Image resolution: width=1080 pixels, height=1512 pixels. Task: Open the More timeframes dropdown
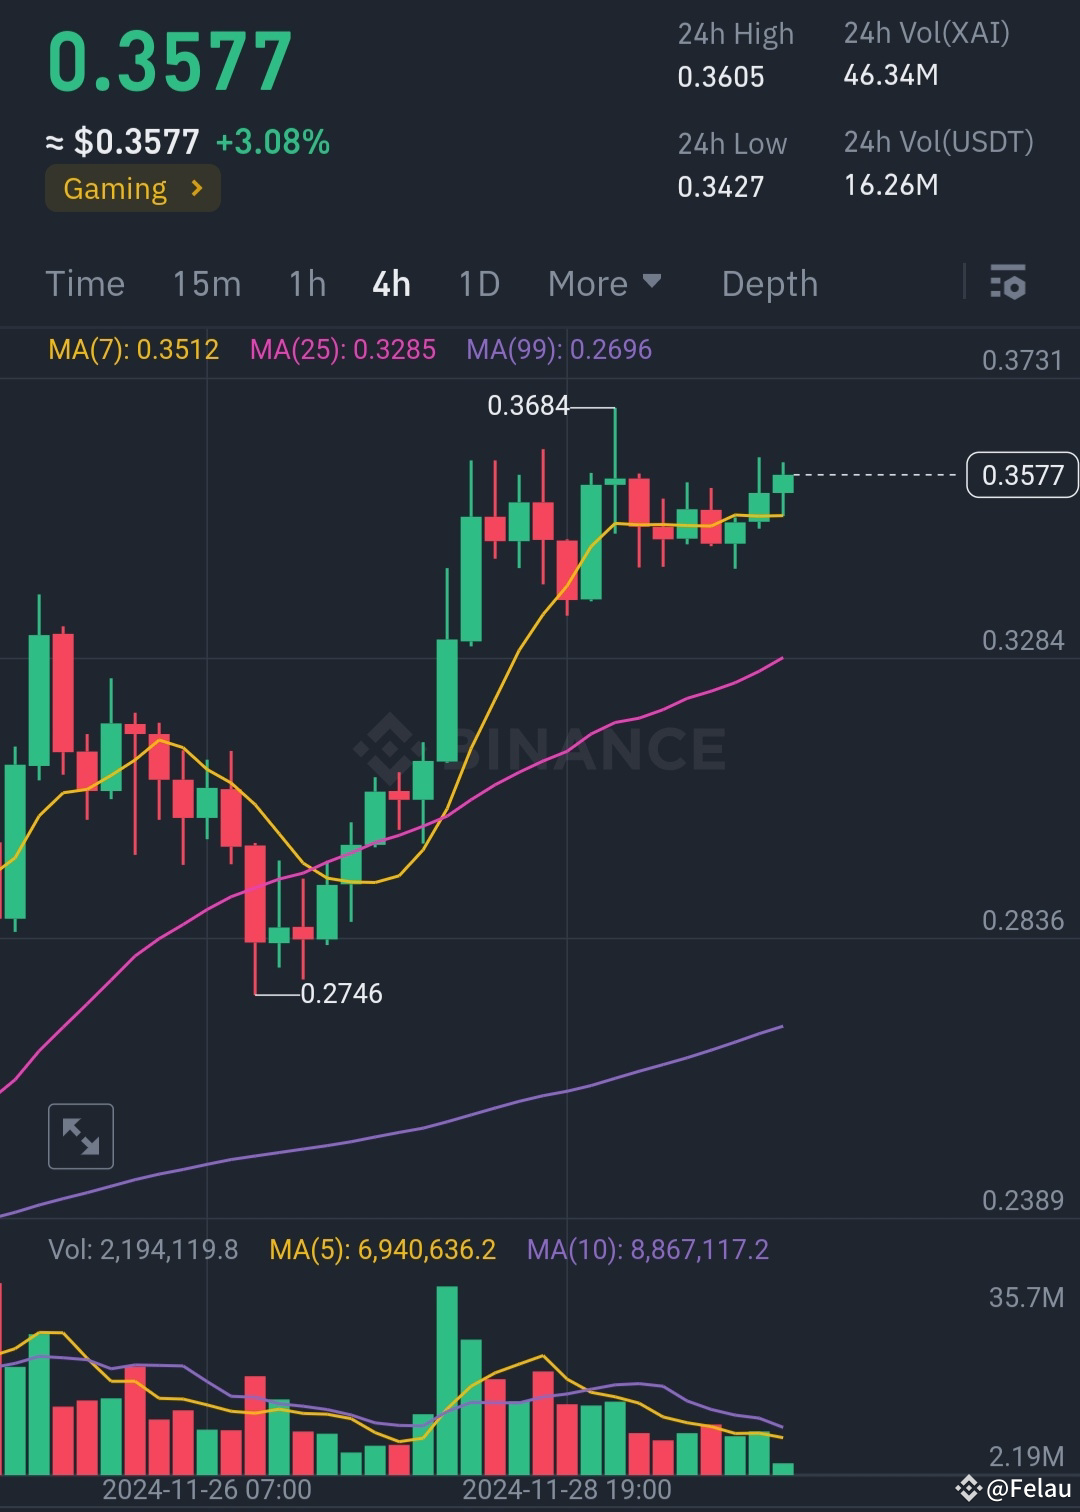[x=604, y=283]
